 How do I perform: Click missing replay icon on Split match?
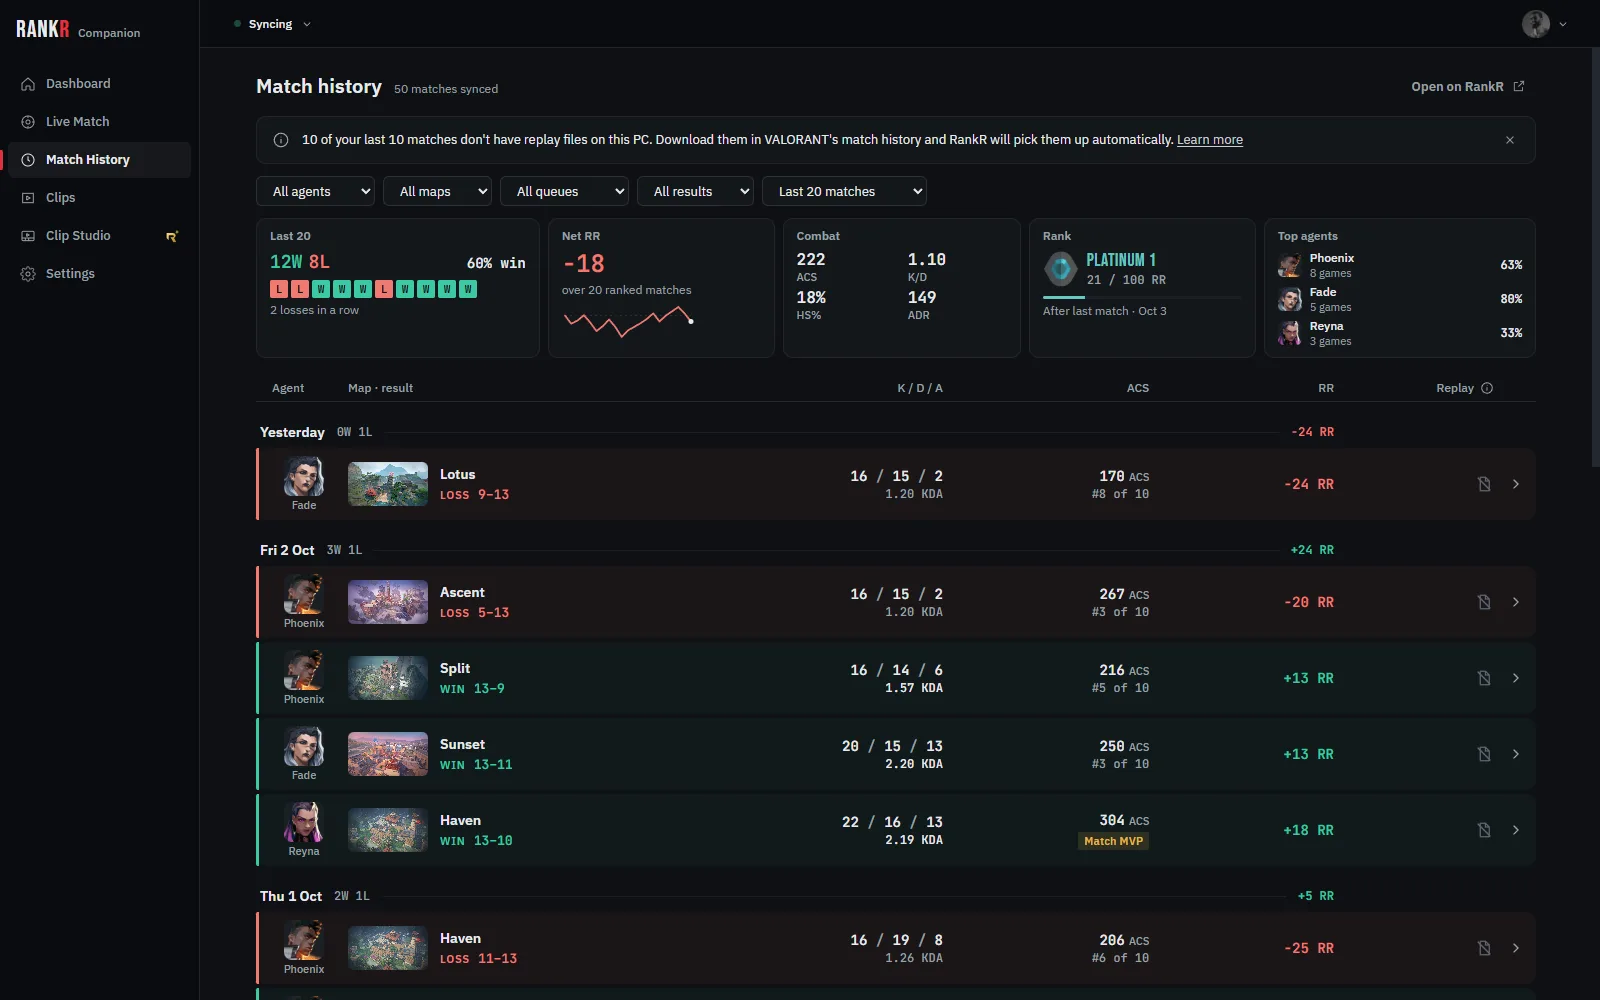click(1484, 678)
